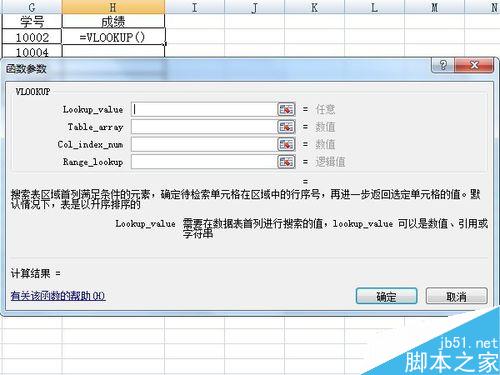Select column K header
This screenshot has width=500, height=375.
pyautogui.click(x=314, y=7)
